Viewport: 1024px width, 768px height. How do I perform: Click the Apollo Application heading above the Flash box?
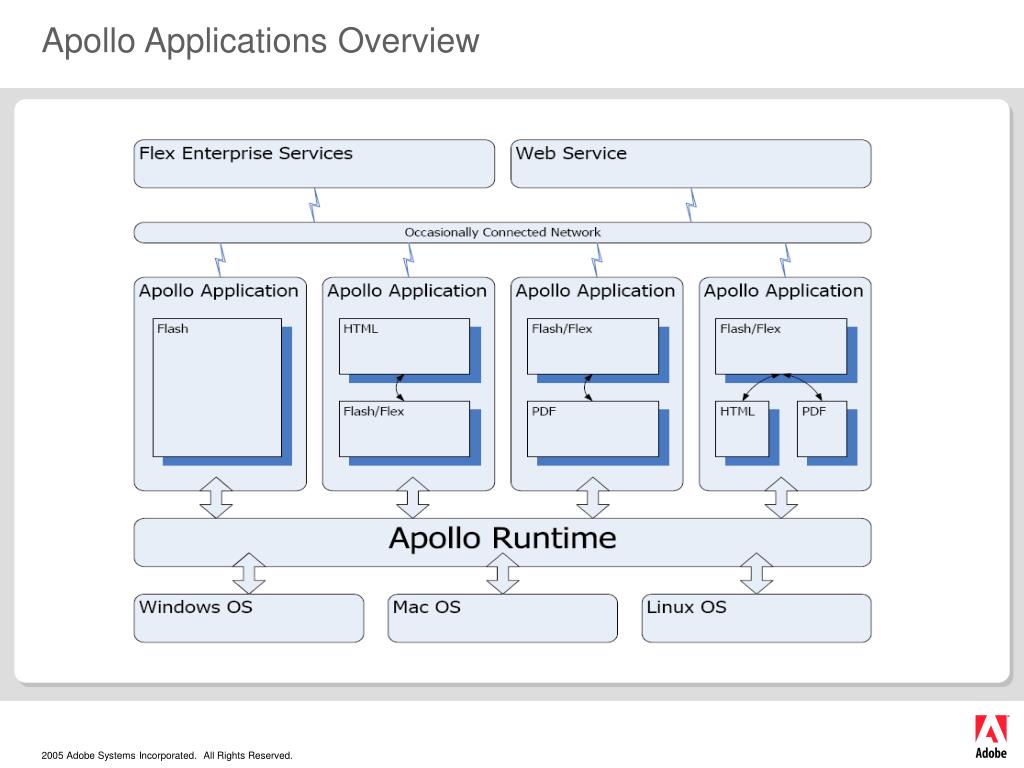coord(218,291)
